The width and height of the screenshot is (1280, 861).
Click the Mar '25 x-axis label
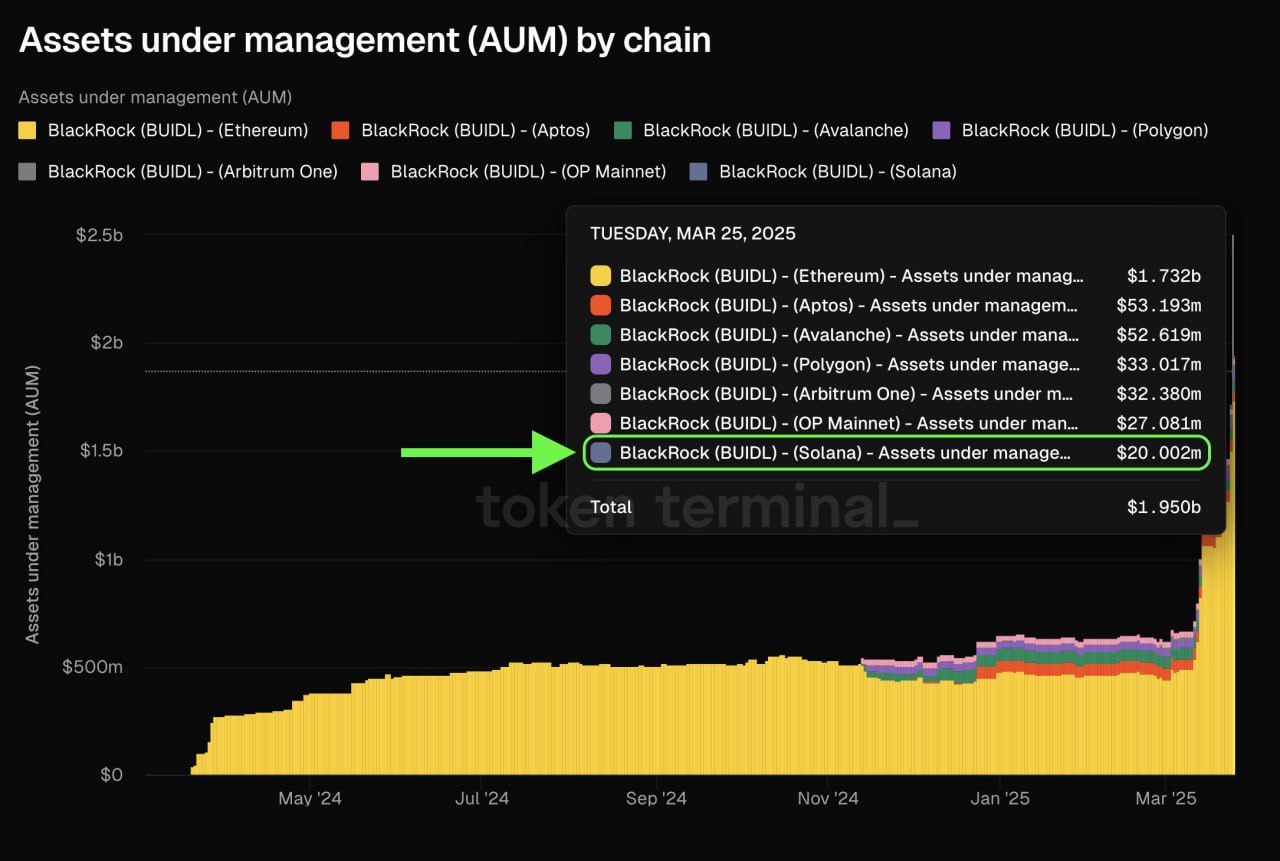pyautogui.click(x=1165, y=798)
